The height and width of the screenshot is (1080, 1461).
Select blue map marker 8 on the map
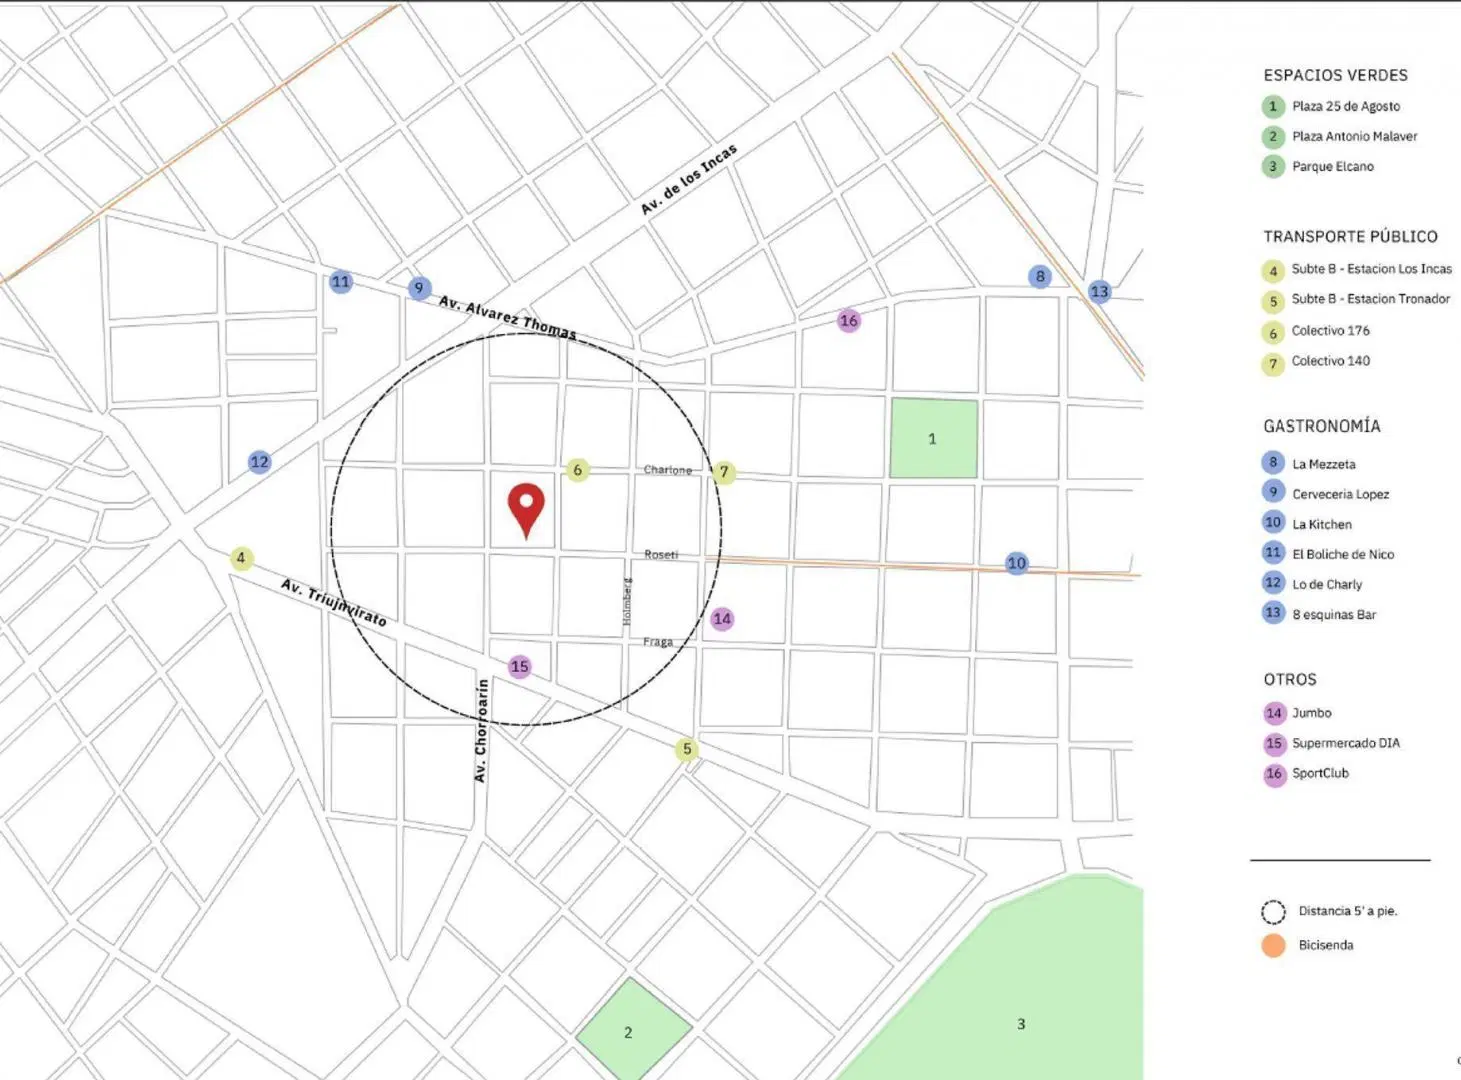(x=1040, y=276)
